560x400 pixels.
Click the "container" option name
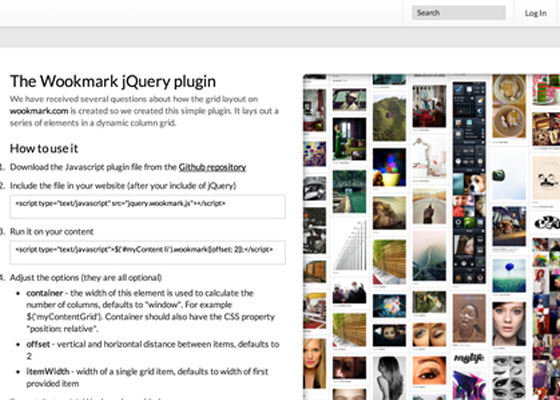45,293
